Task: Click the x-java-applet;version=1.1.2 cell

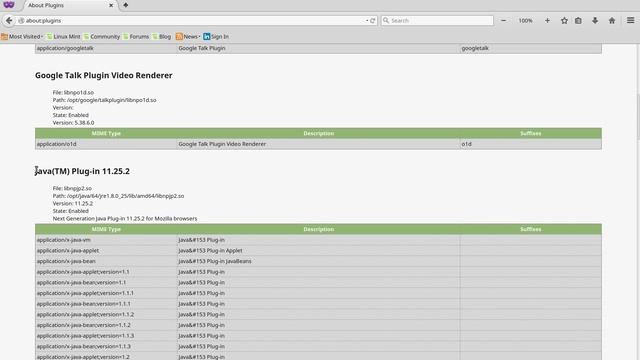Action: coord(106,314)
